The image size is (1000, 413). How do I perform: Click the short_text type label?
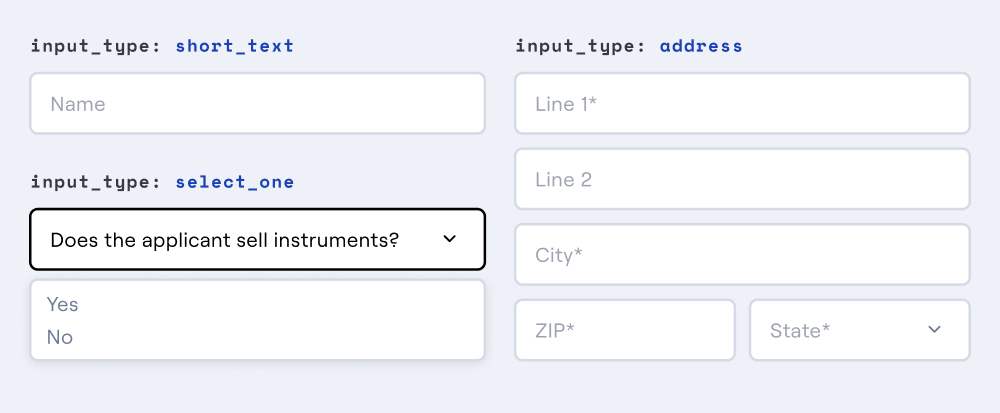click(x=235, y=46)
